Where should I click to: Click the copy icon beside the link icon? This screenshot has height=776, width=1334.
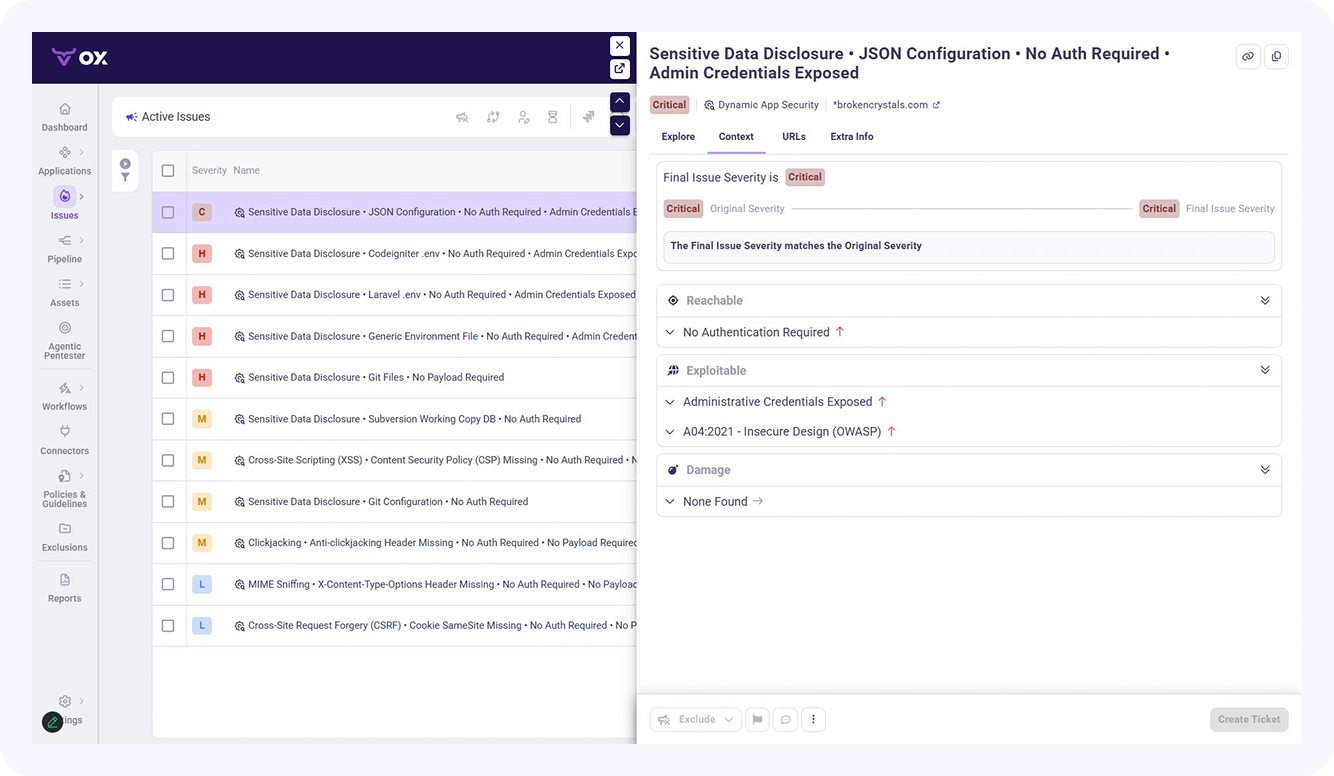1276,57
